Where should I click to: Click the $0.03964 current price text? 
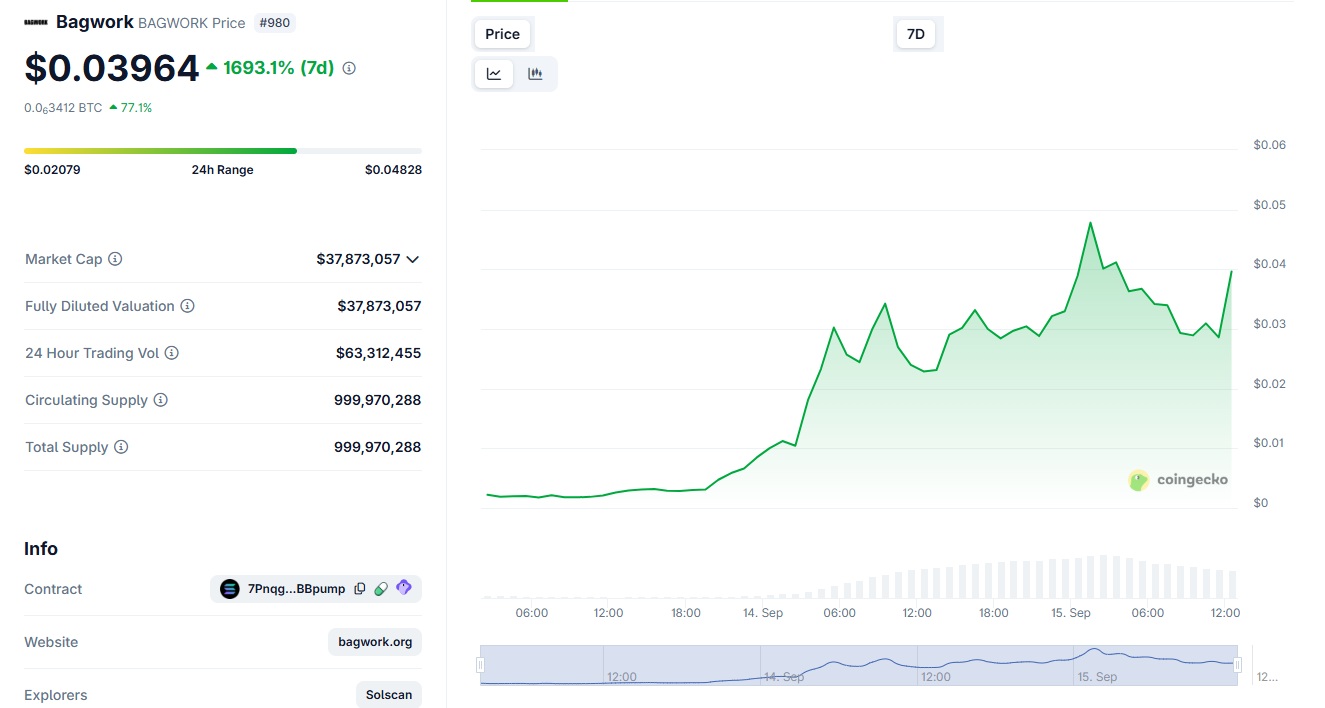coord(112,68)
